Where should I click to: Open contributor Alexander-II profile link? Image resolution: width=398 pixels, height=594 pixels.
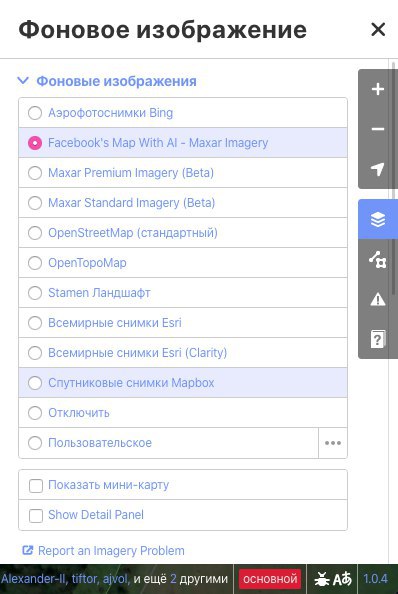coord(34,579)
